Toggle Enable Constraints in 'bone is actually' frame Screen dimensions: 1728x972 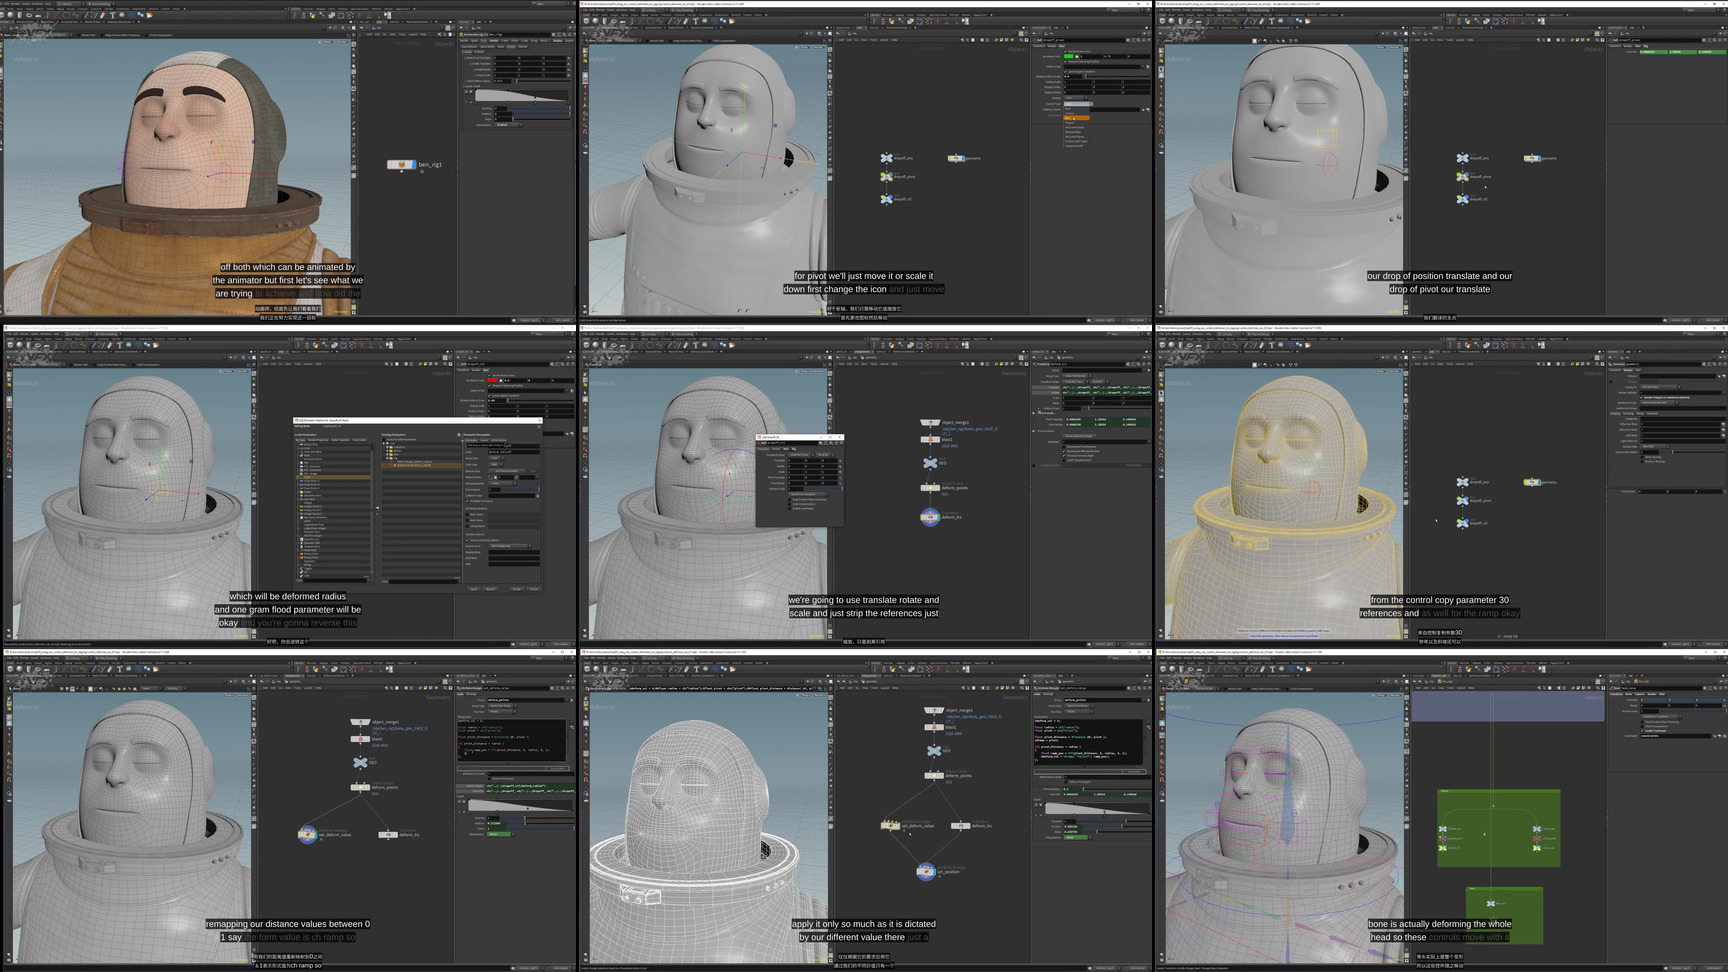coord(1642,730)
